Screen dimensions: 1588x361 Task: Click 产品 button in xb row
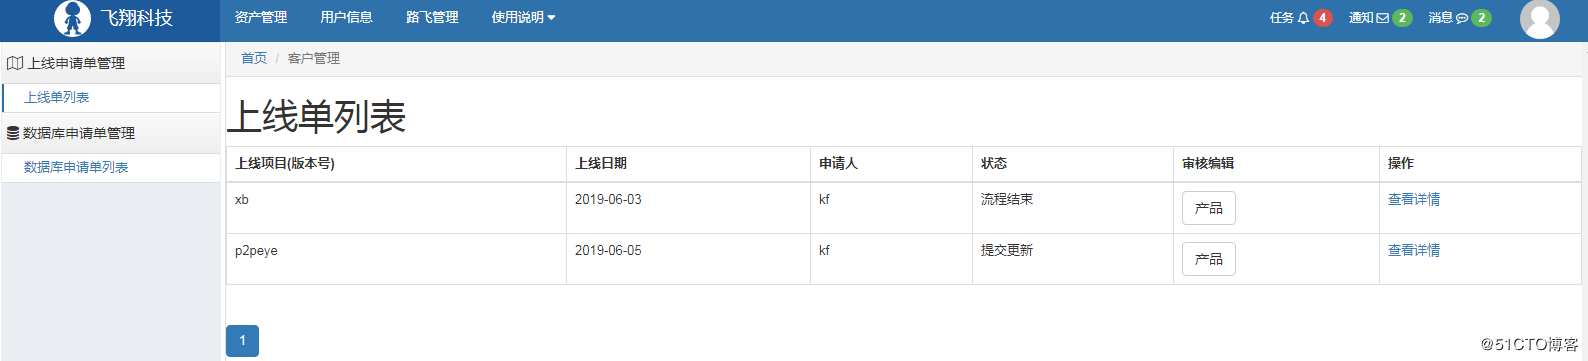click(x=1209, y=208)
